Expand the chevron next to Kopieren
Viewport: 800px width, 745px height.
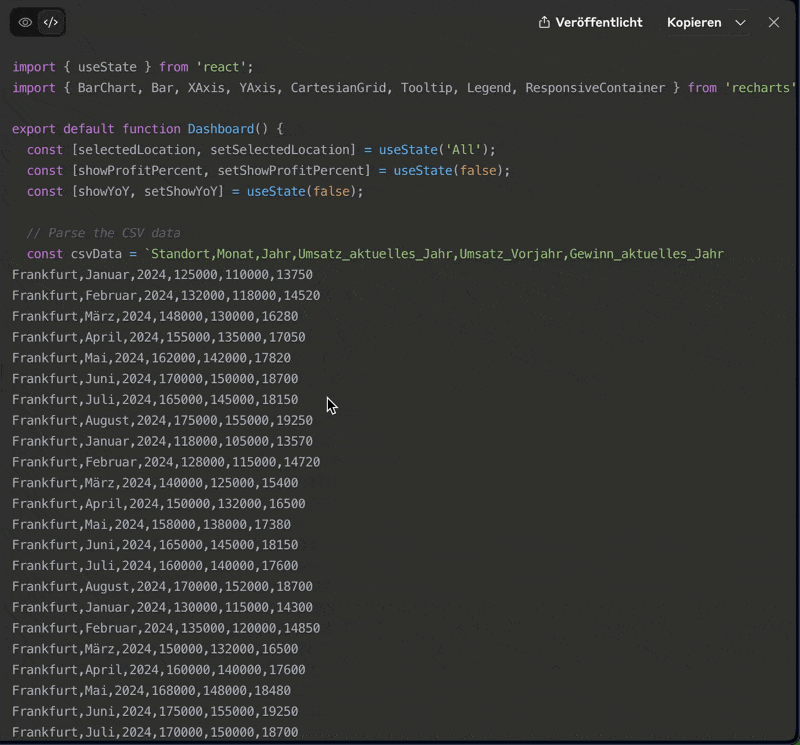tap(740, 22)
